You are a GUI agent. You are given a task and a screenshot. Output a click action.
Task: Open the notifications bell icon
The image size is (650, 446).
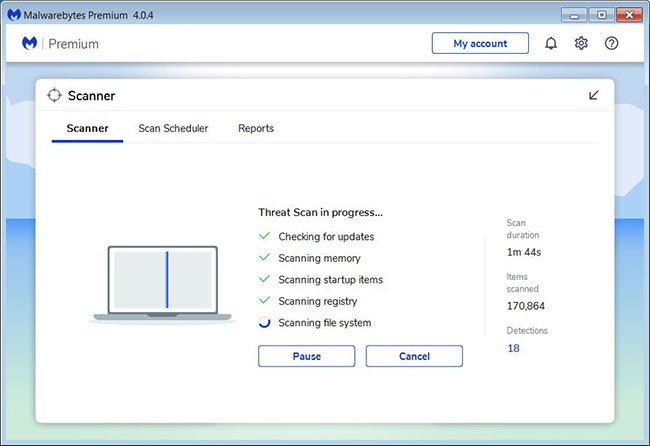551,43
